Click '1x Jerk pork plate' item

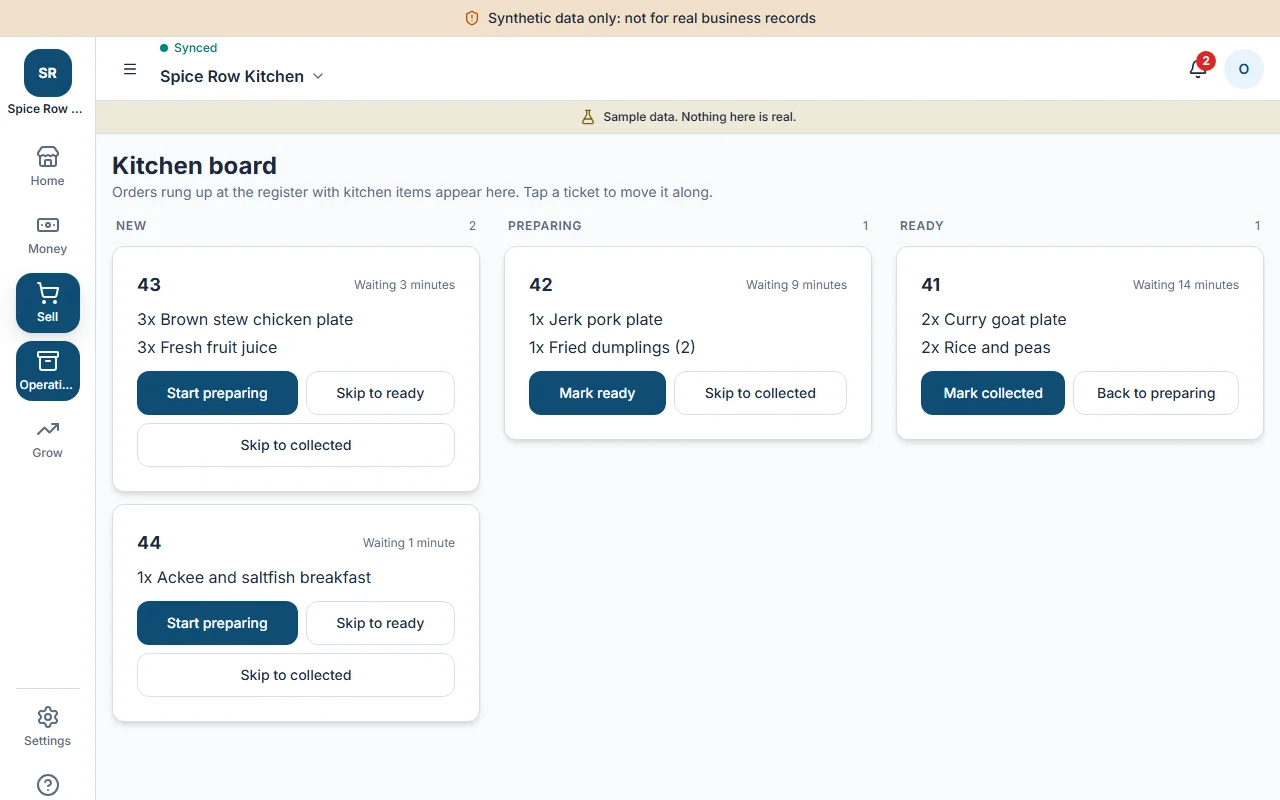(x=596, y=320)
